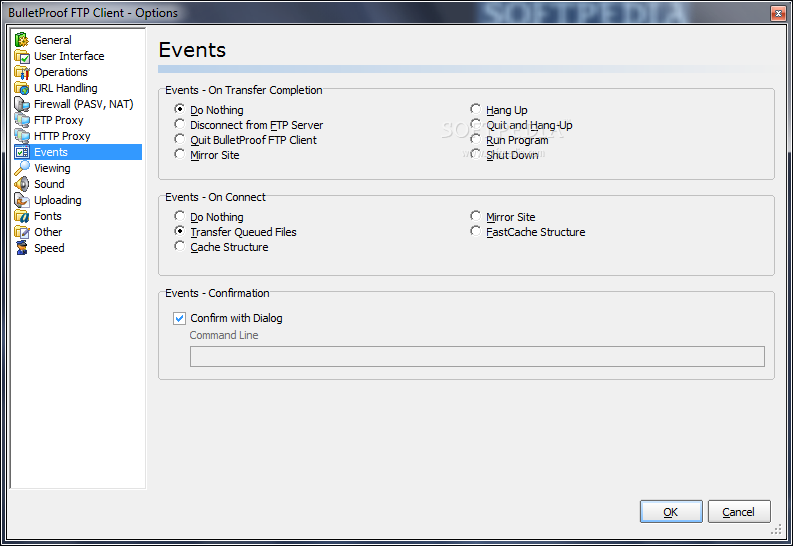Click the Viewing magnifier icon
Image resolution: width=793 pixels, height=546 pixels.
pyautogui.click(x=22, y=168)
